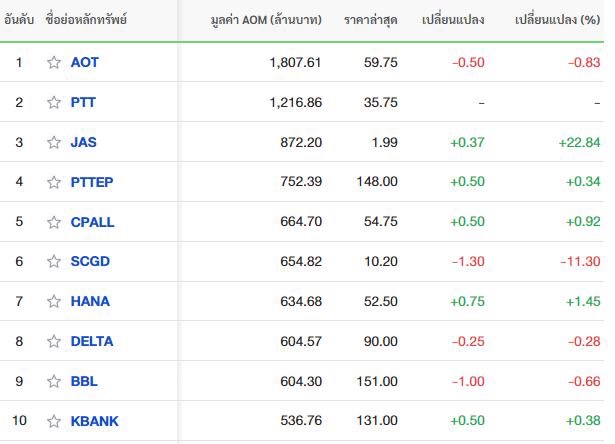Screen dimensions: 615x444
Task: Sort by มูลค่า AOM column header
Action: 266,20
